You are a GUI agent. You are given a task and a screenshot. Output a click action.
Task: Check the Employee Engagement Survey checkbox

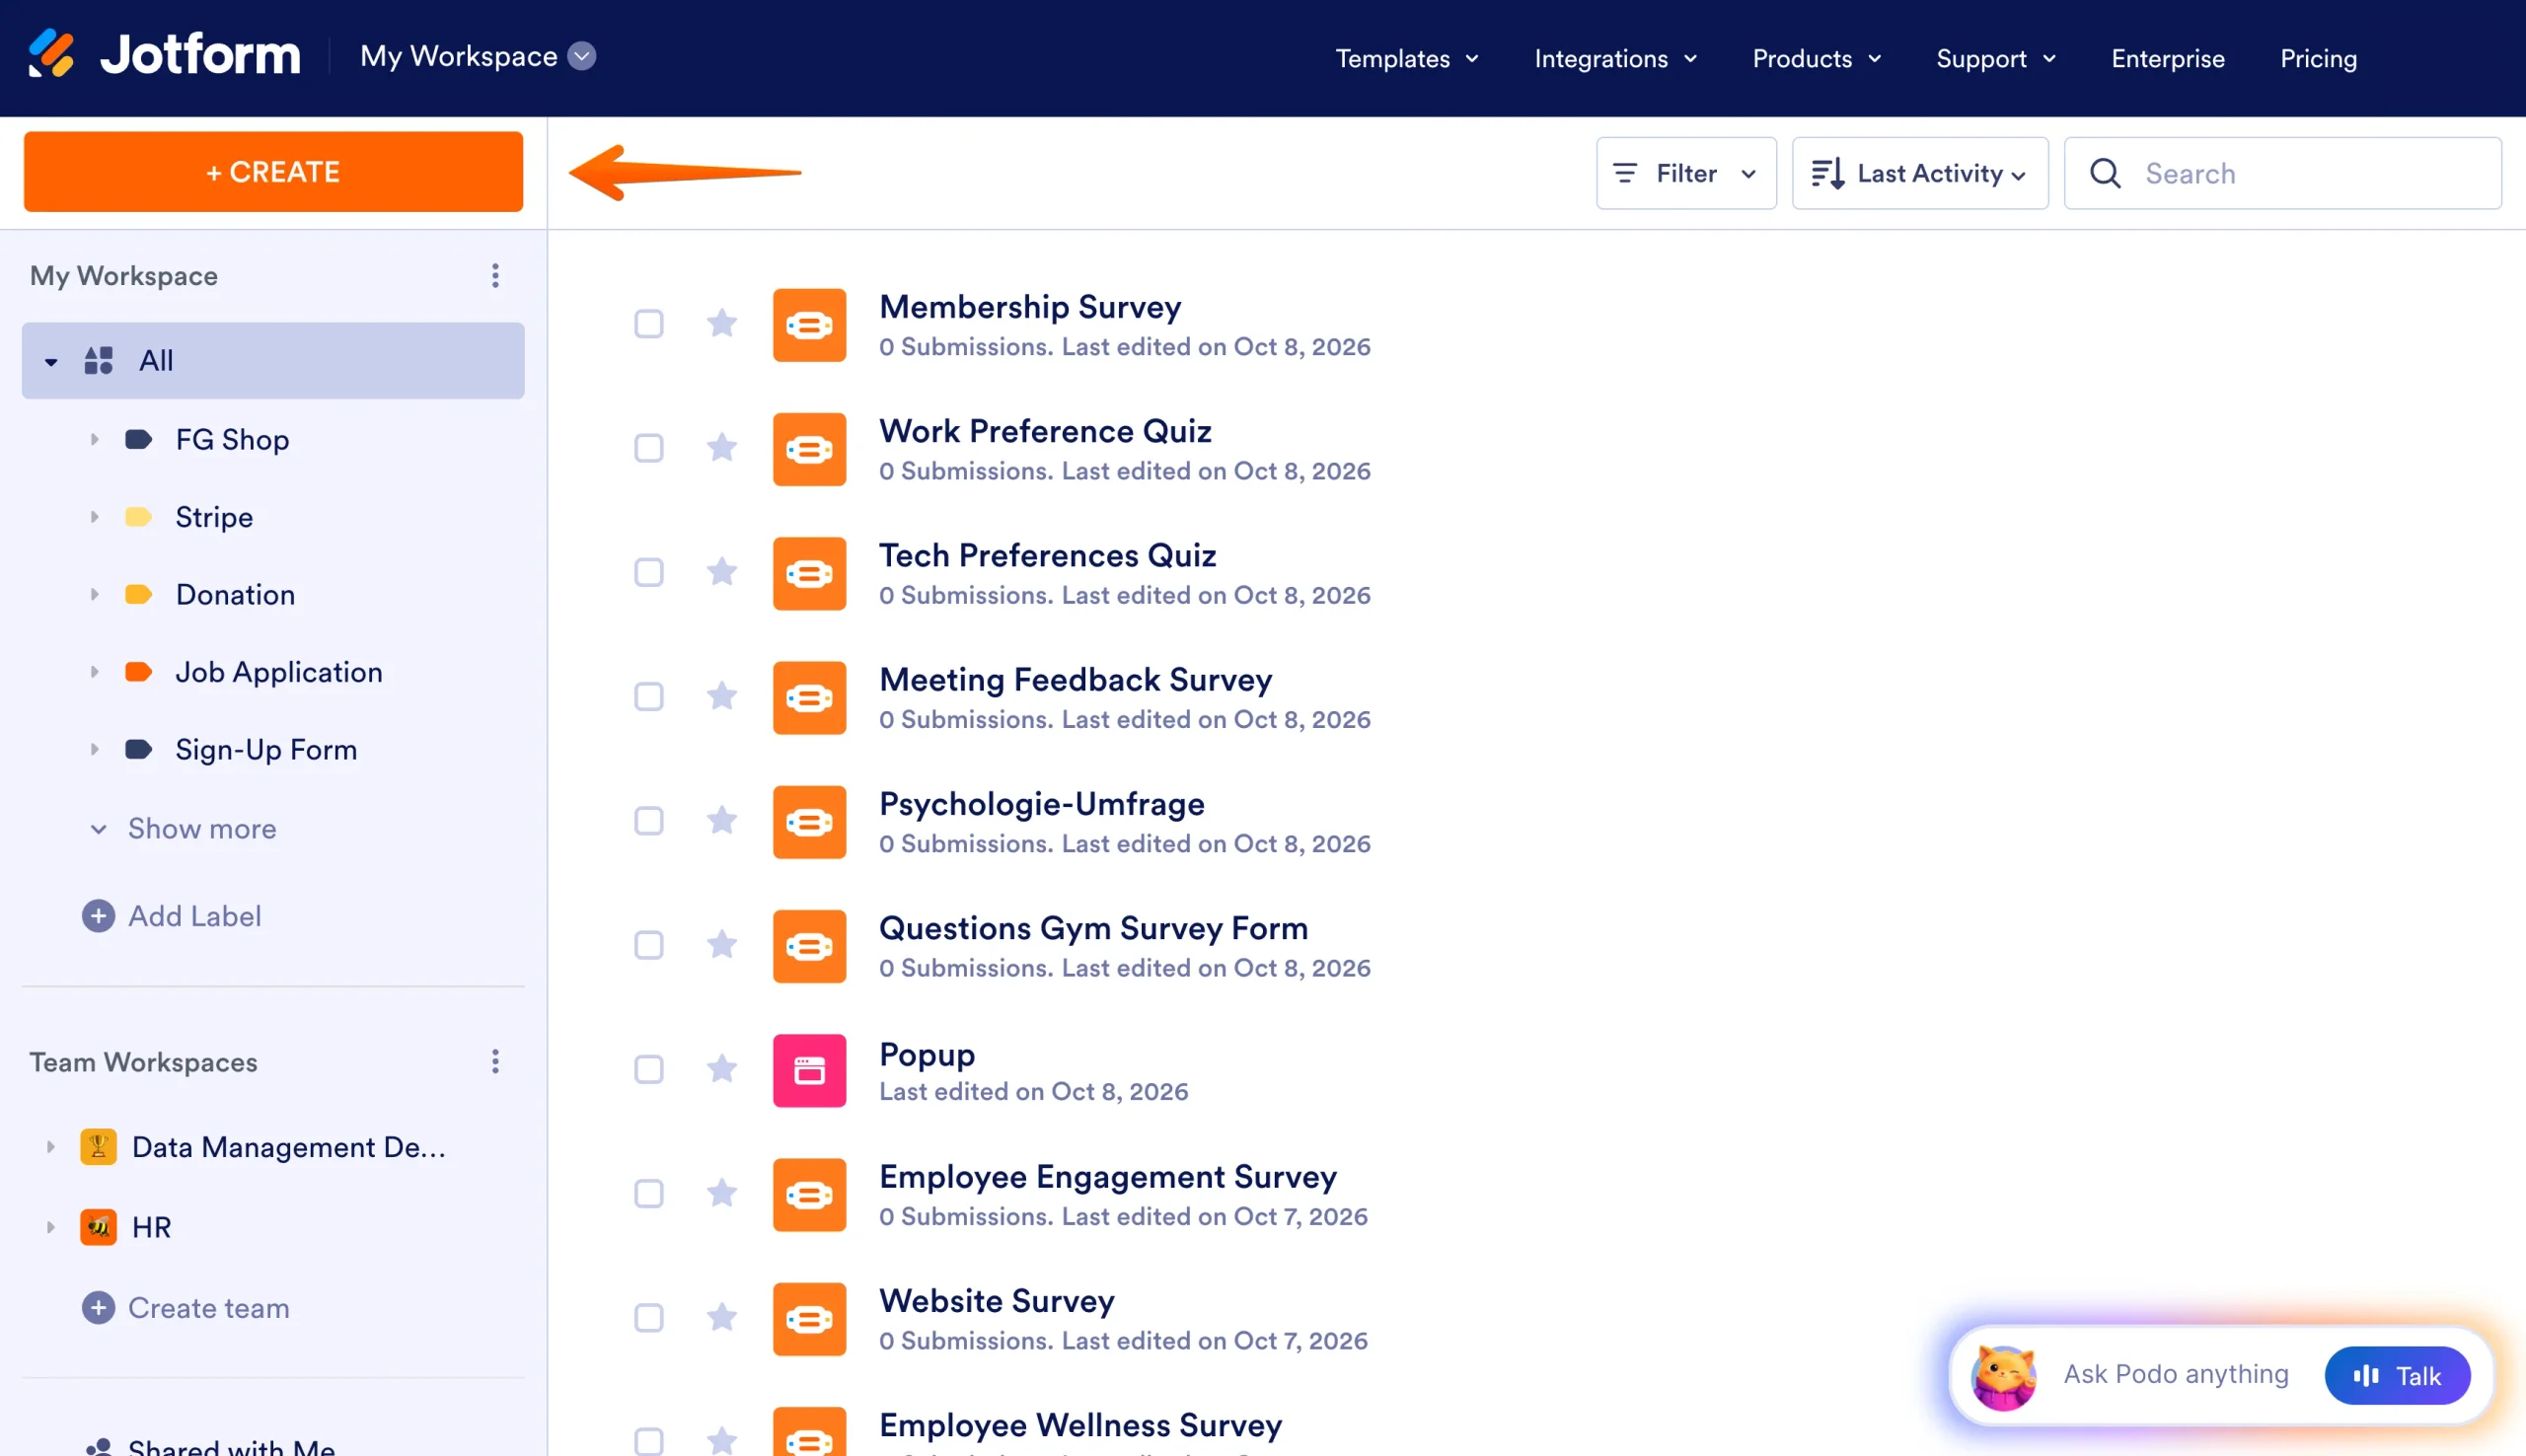[x=649, y=1194]
